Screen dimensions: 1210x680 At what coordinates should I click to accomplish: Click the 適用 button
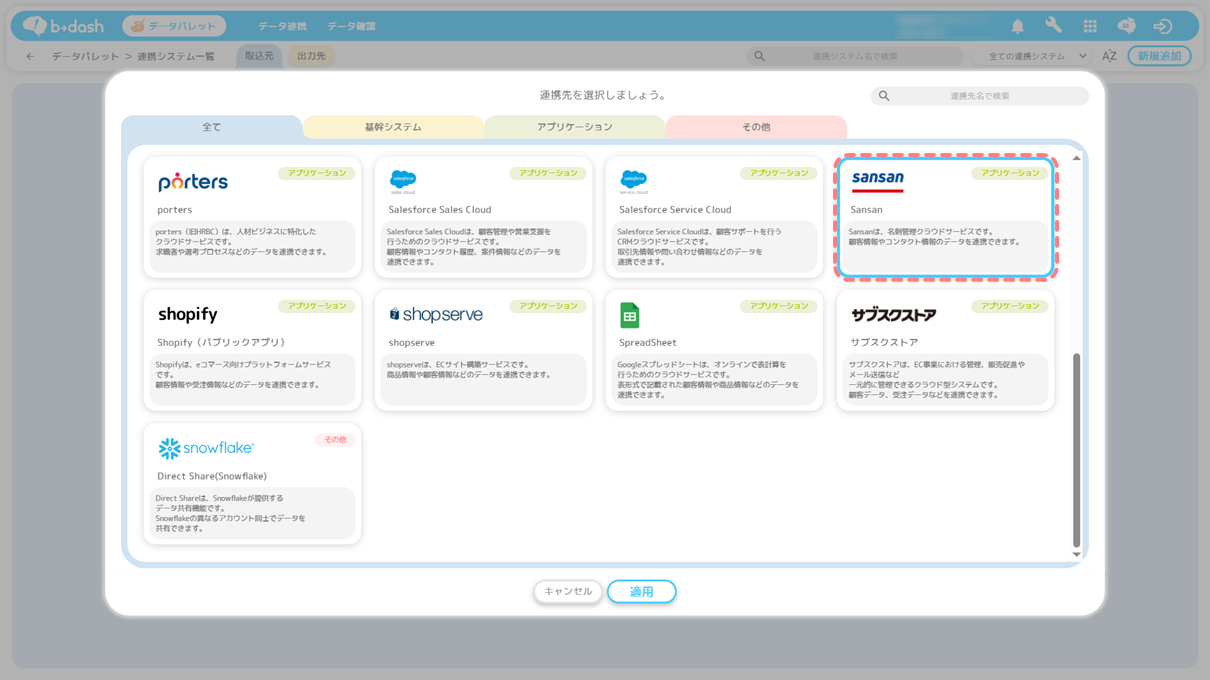click(x=642, y=592)
